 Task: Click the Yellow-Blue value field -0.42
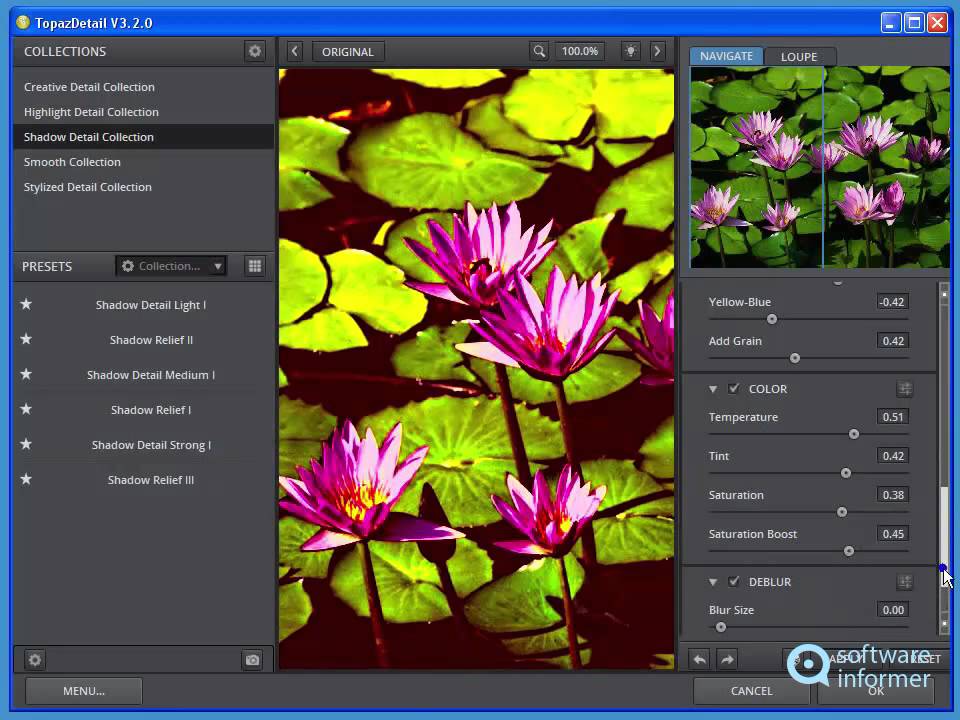(x=893, y=302)
